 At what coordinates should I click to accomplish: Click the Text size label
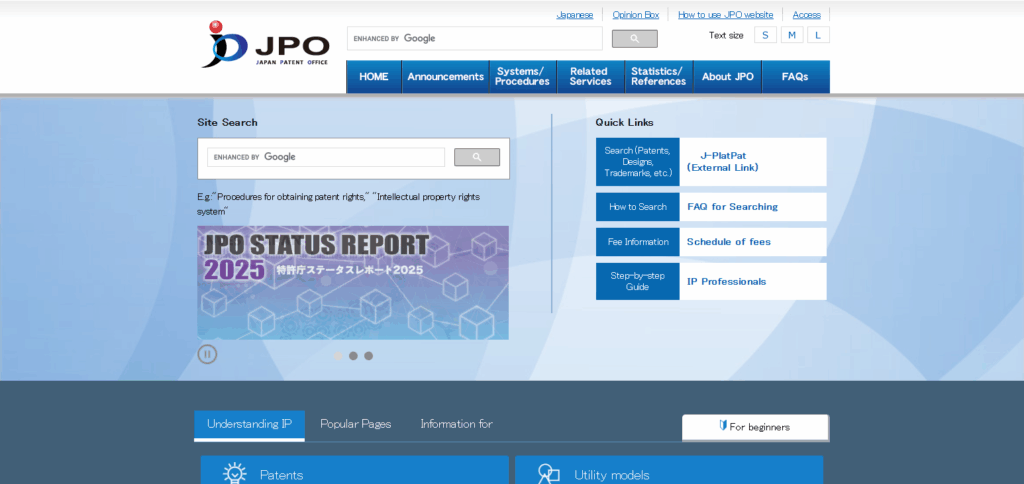pyautogui.click(x=726, y=35)
